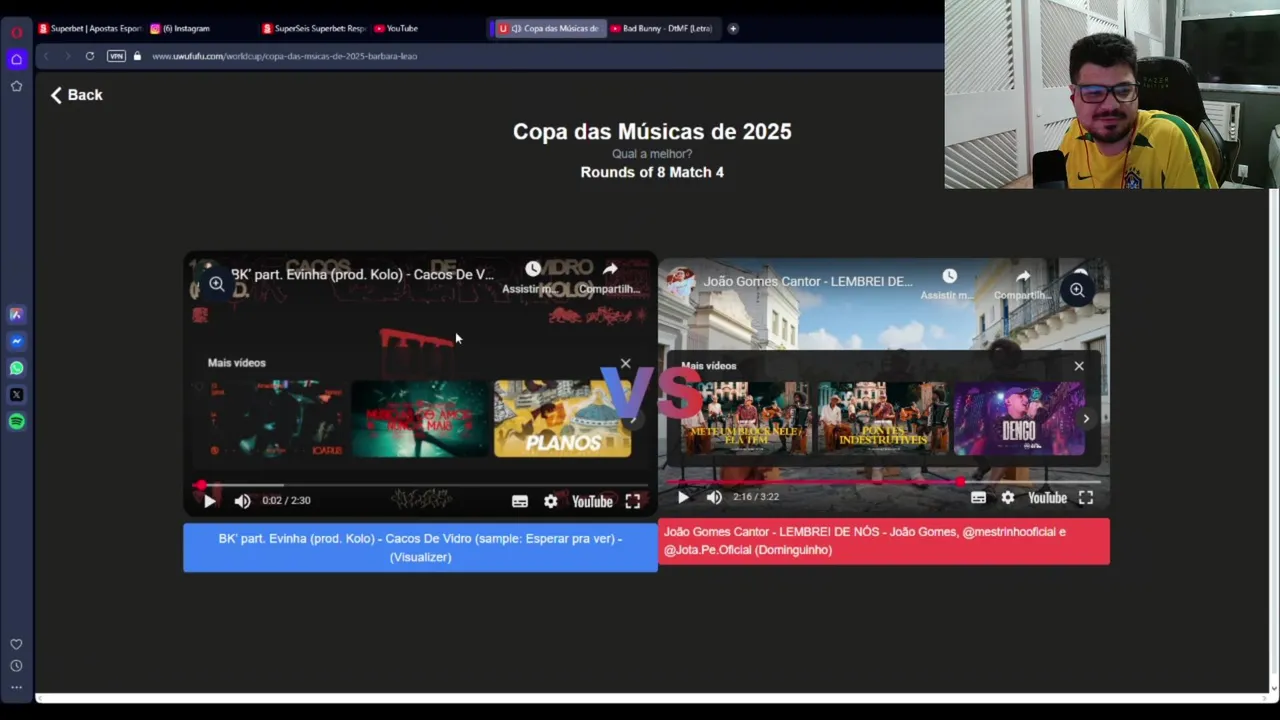Open the Aria AI icon in the sidebar
1280x720 pixels.
(16, 314)
